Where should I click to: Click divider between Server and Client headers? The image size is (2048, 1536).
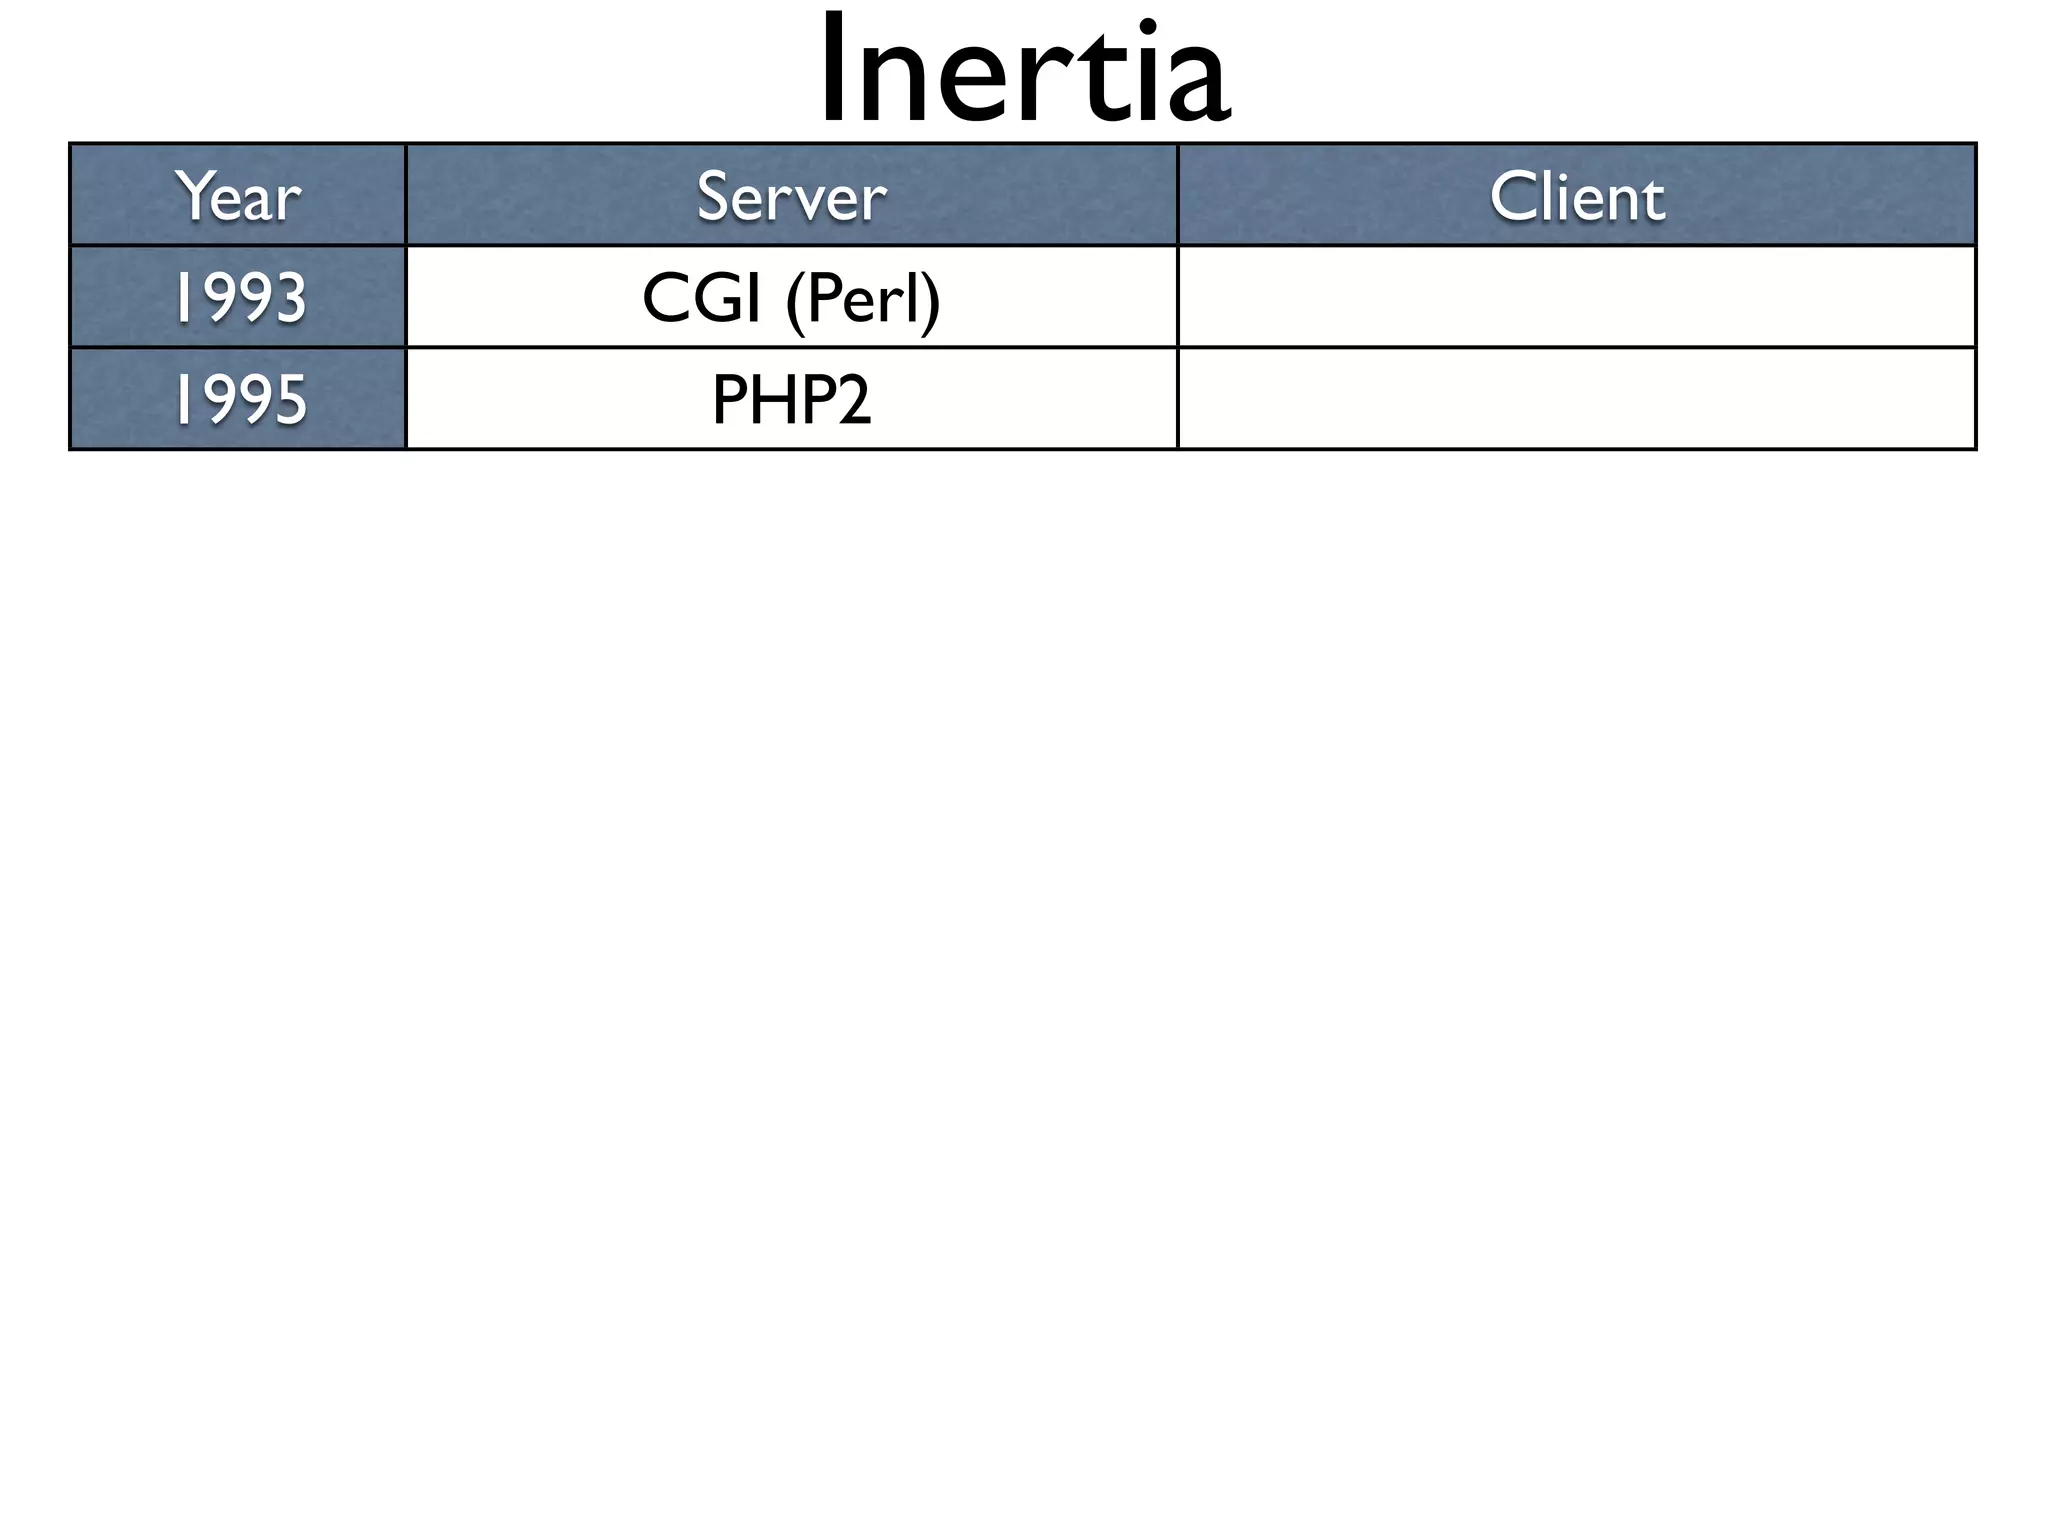point(1178,195)
